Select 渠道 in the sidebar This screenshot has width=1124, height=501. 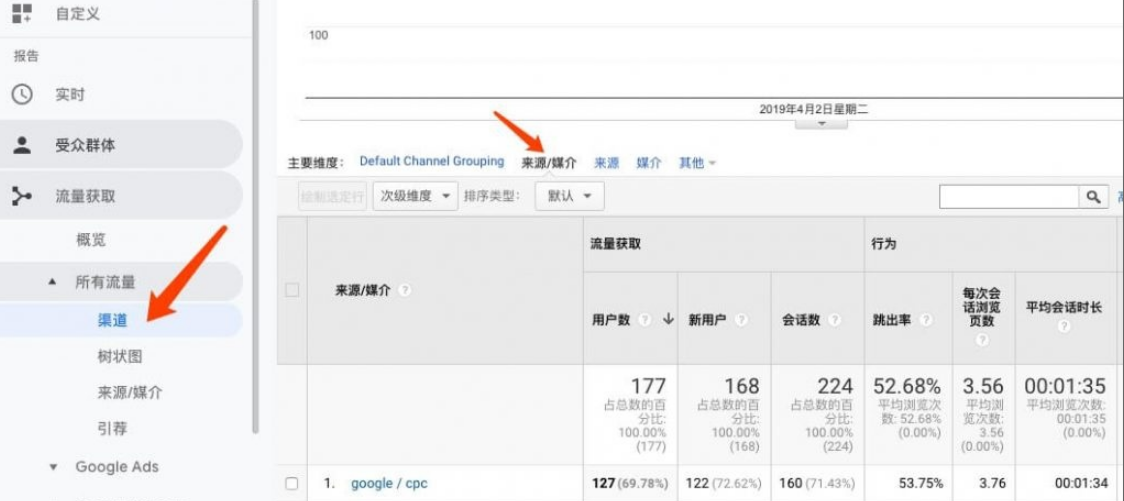tap(113, 320)
